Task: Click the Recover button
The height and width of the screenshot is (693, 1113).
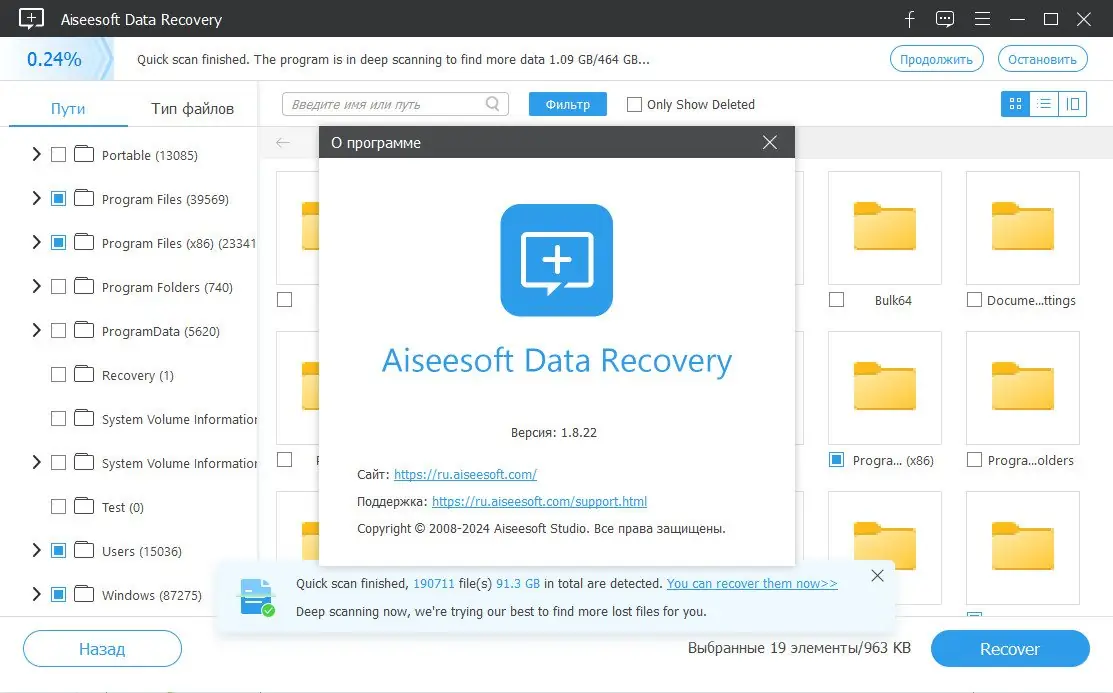Action: tap(1009, 648)
